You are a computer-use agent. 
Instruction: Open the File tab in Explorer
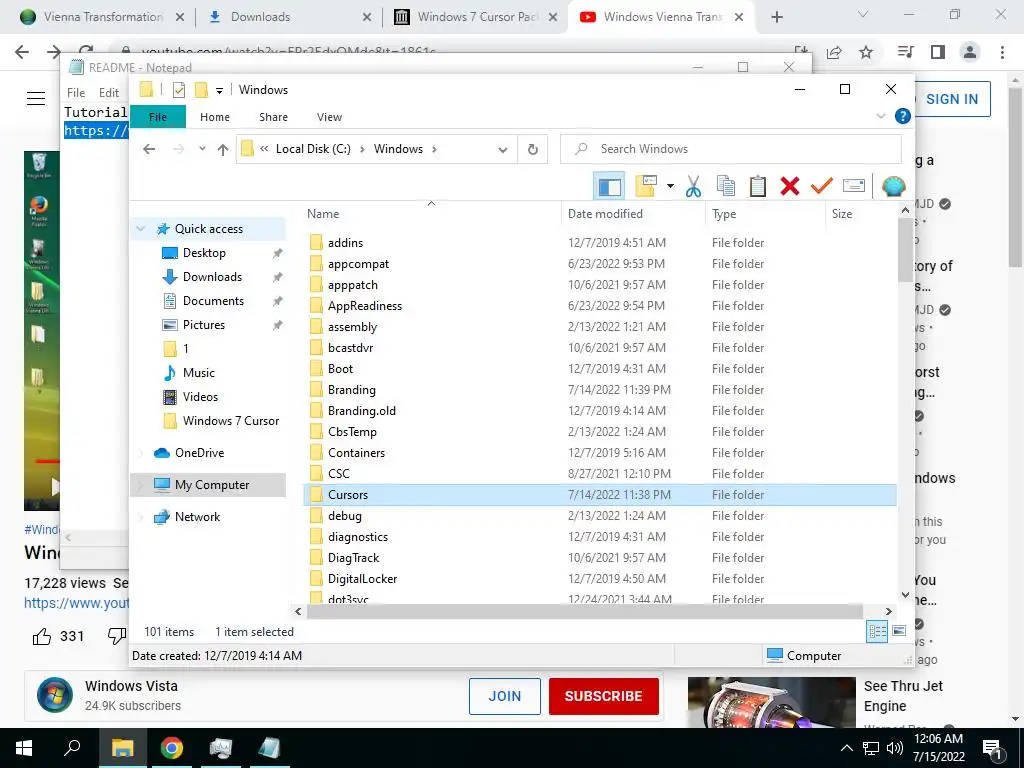(x=157, y=117)
